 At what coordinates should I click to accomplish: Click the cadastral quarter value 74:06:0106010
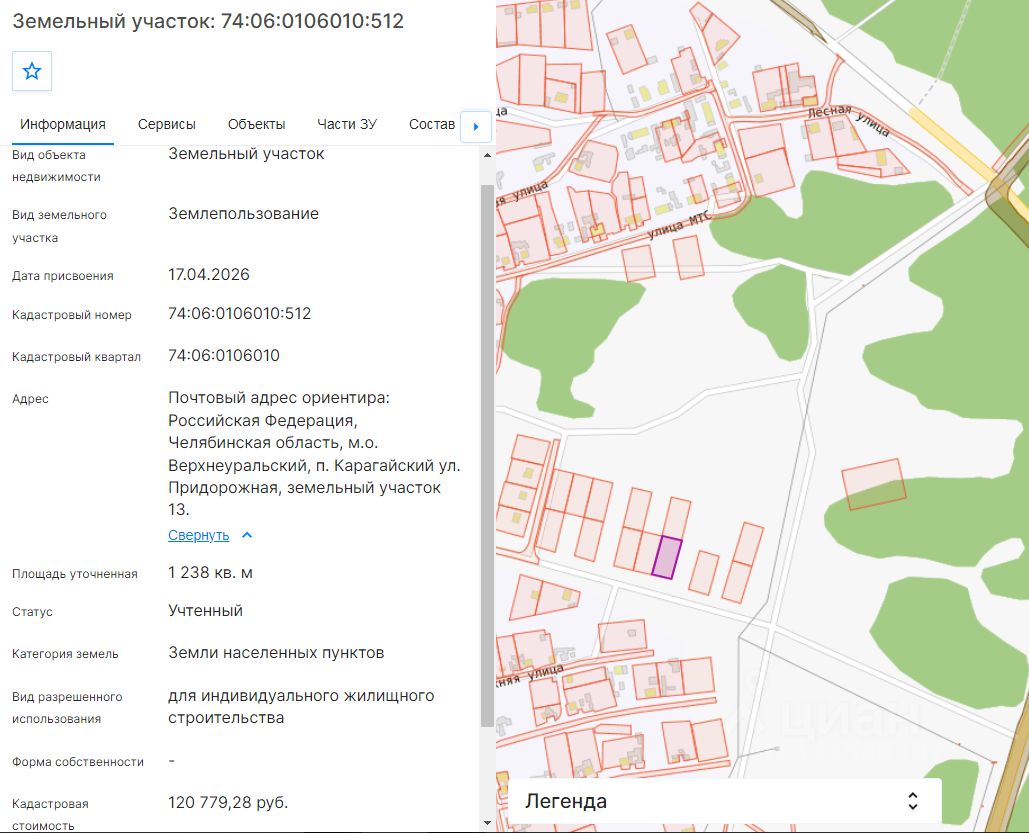coord(224,355)
